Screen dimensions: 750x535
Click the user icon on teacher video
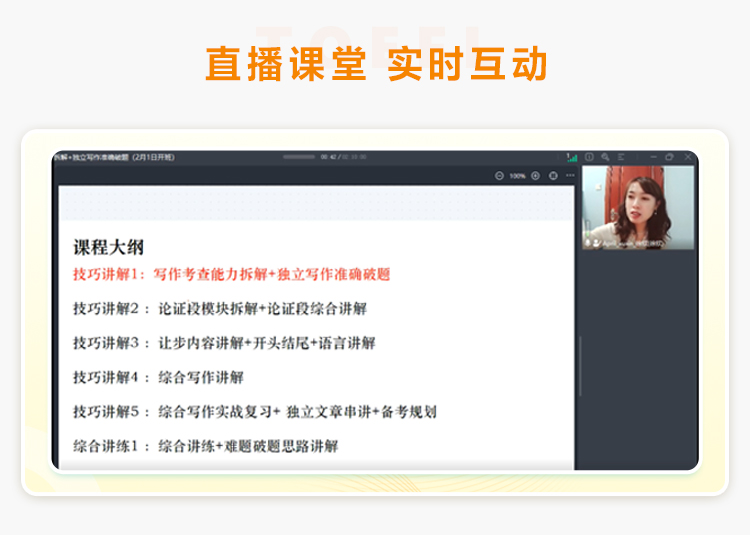click(x=597, y=243)
